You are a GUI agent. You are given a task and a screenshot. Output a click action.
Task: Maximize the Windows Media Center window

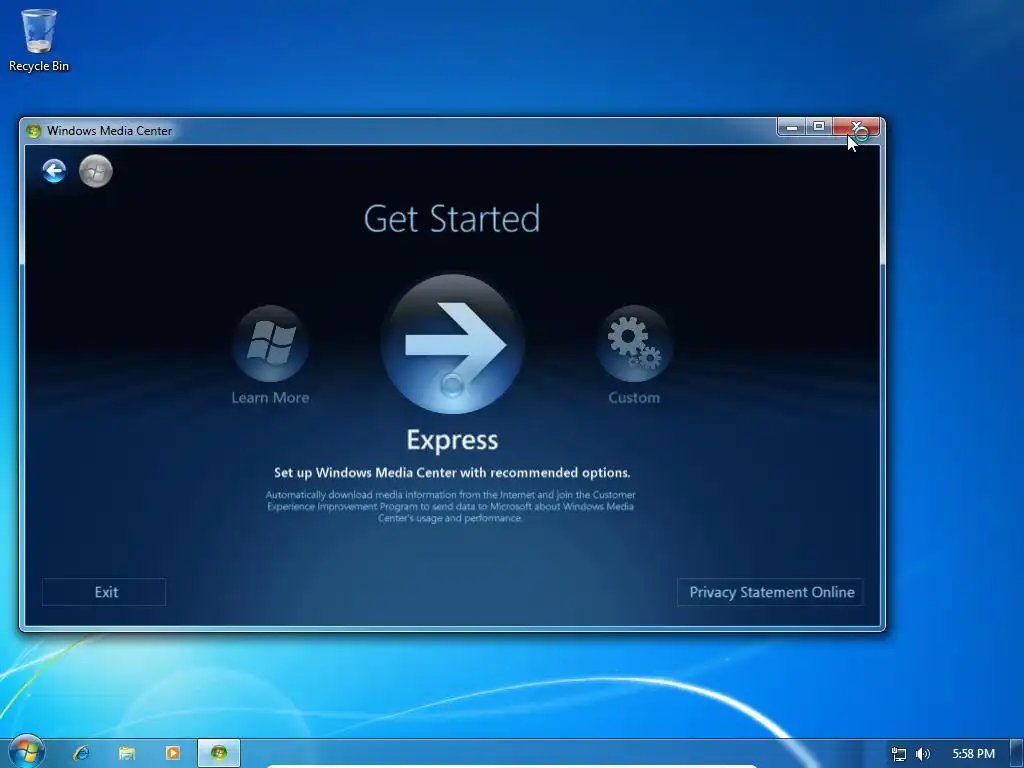coord(819,127)
